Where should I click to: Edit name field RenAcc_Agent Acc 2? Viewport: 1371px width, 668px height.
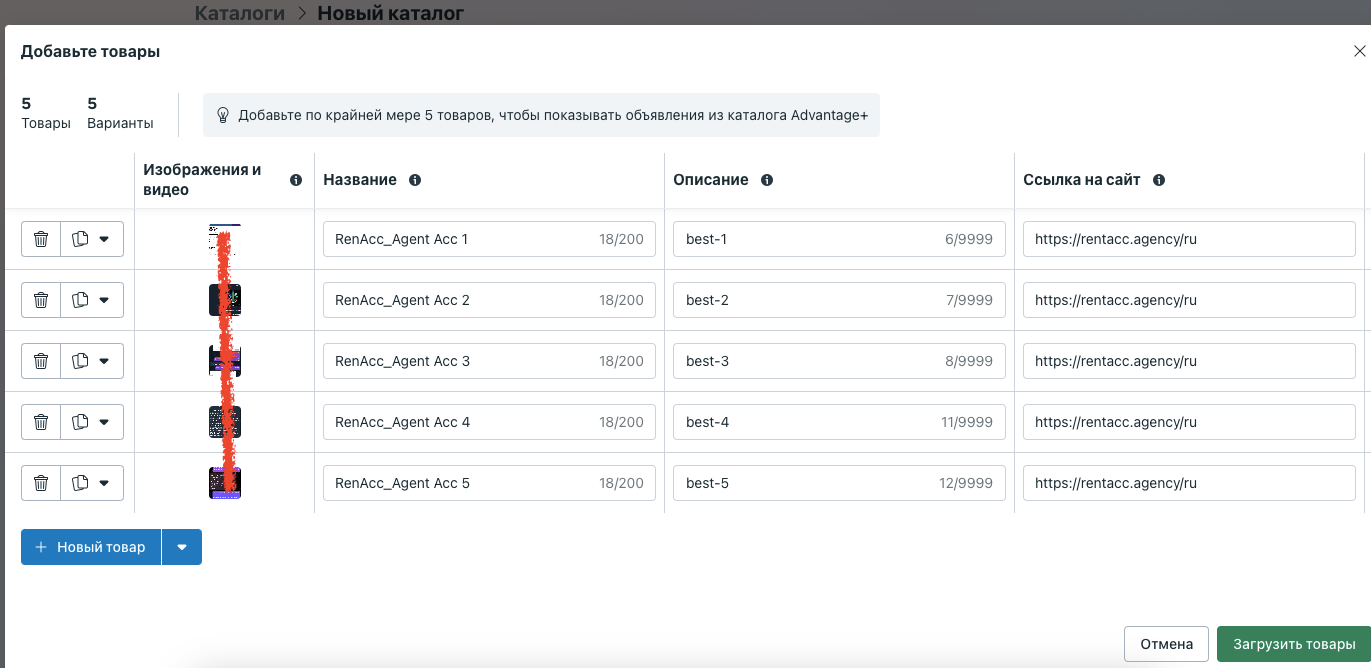pos(489,300)
